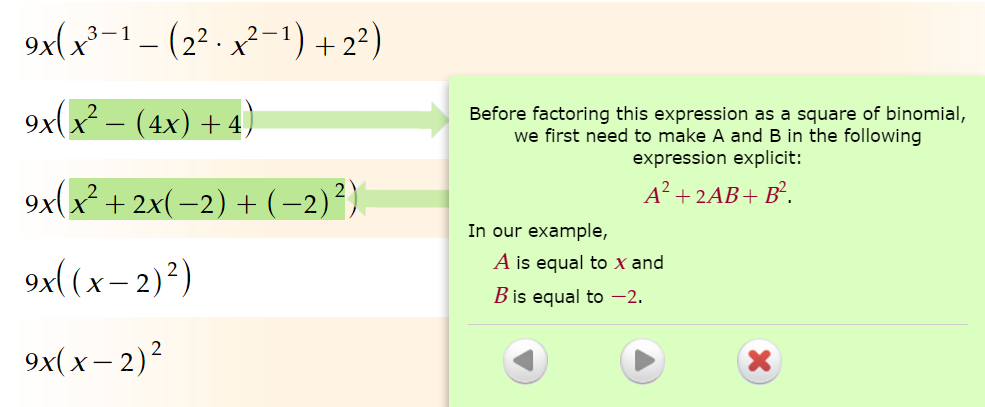Click the left-pointing green arrow from explanation
985x407 pixels.
403,198
